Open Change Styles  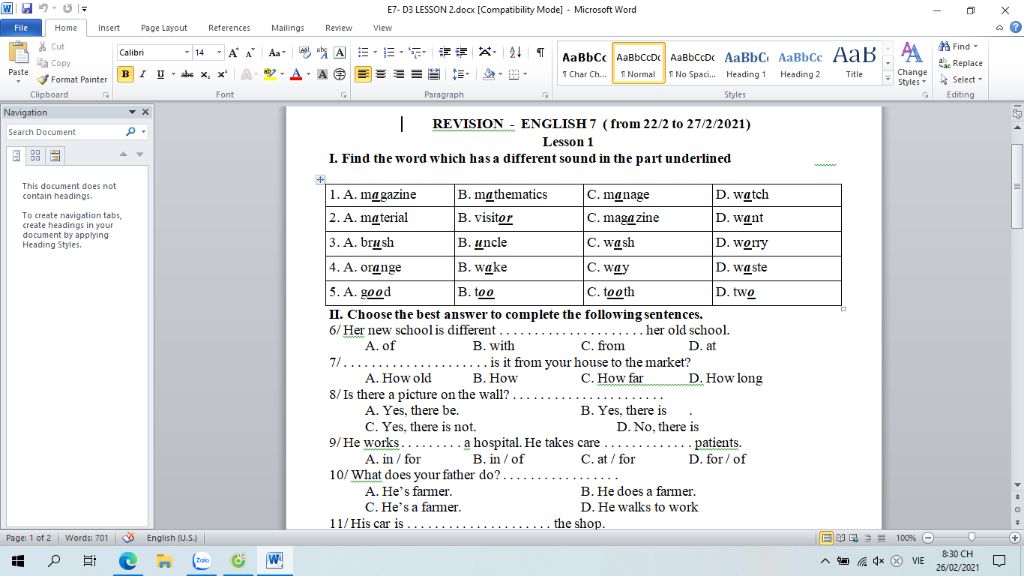(x=912, y=63)
